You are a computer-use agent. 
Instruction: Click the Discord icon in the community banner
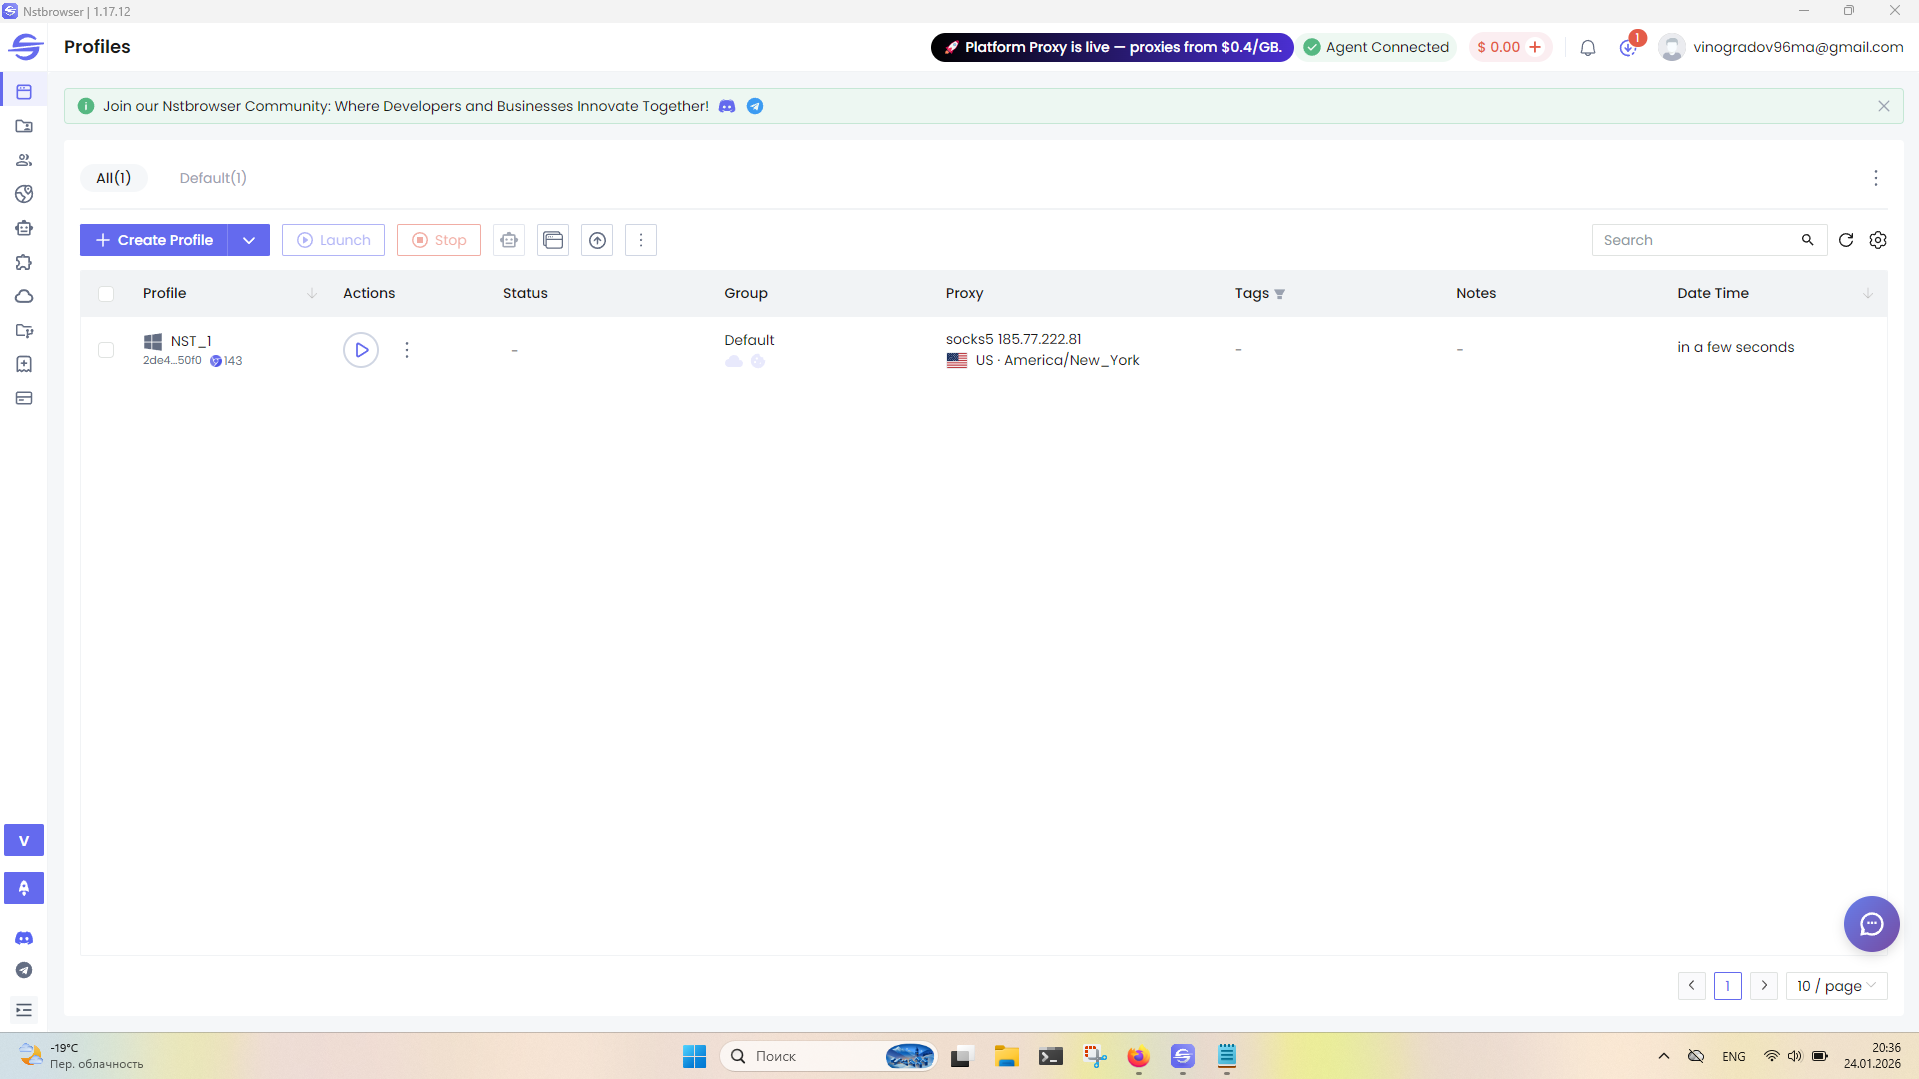pos(727,106)
